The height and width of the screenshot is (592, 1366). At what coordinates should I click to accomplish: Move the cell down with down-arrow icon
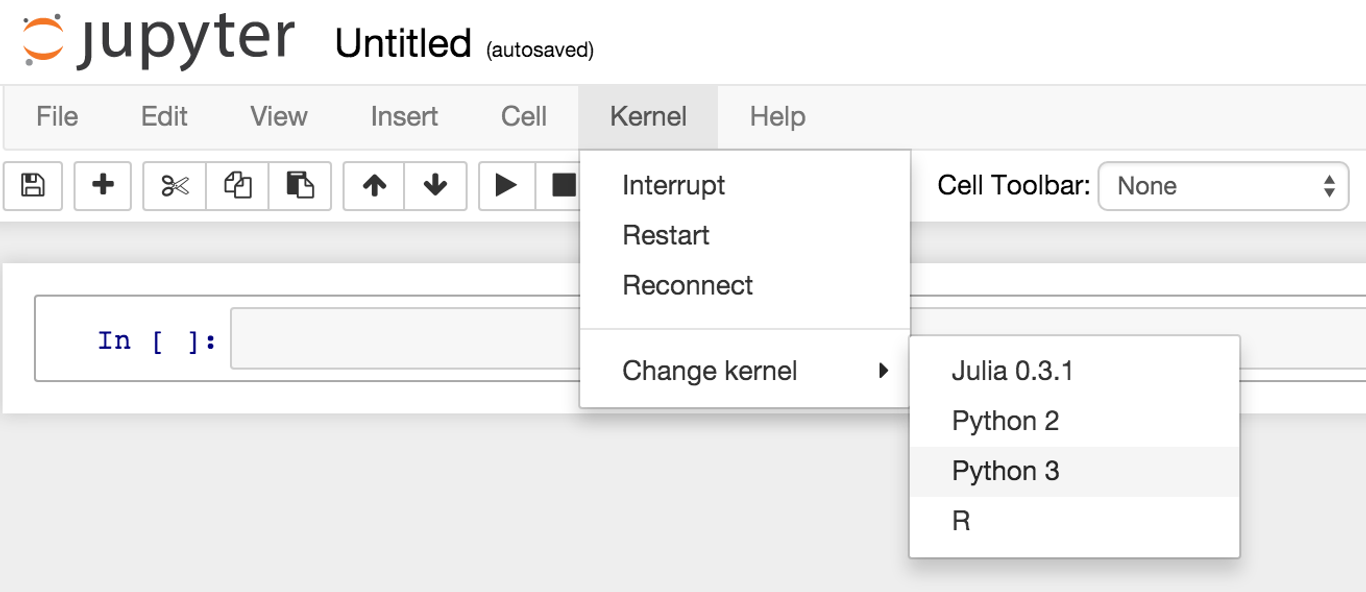pyautogui.click(x=436, y=186)
